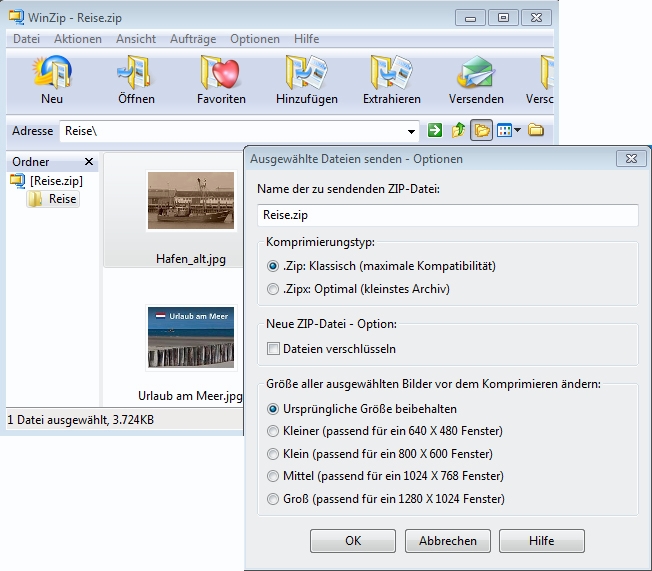This screenshot has height=571, width=652.
Task: Click the Abbrechen button
Action: click(447, 541)
